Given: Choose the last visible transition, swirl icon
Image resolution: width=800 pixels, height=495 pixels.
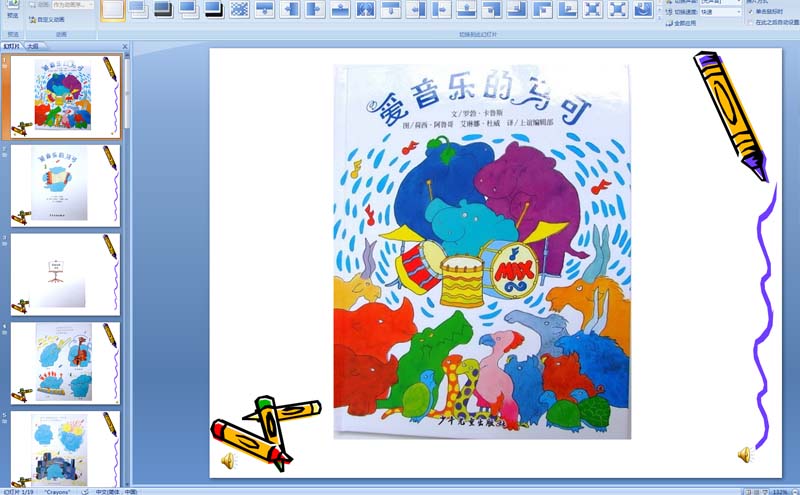Looking at the screenshot, I should click(643, 9).
